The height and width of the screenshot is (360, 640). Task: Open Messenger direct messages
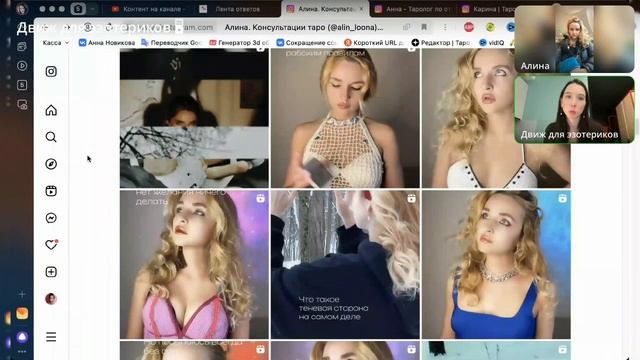[51, 218]
